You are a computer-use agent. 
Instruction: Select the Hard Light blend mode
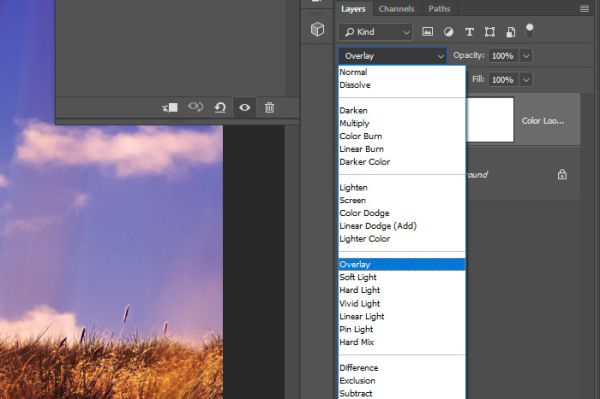(x=402, y=290)
